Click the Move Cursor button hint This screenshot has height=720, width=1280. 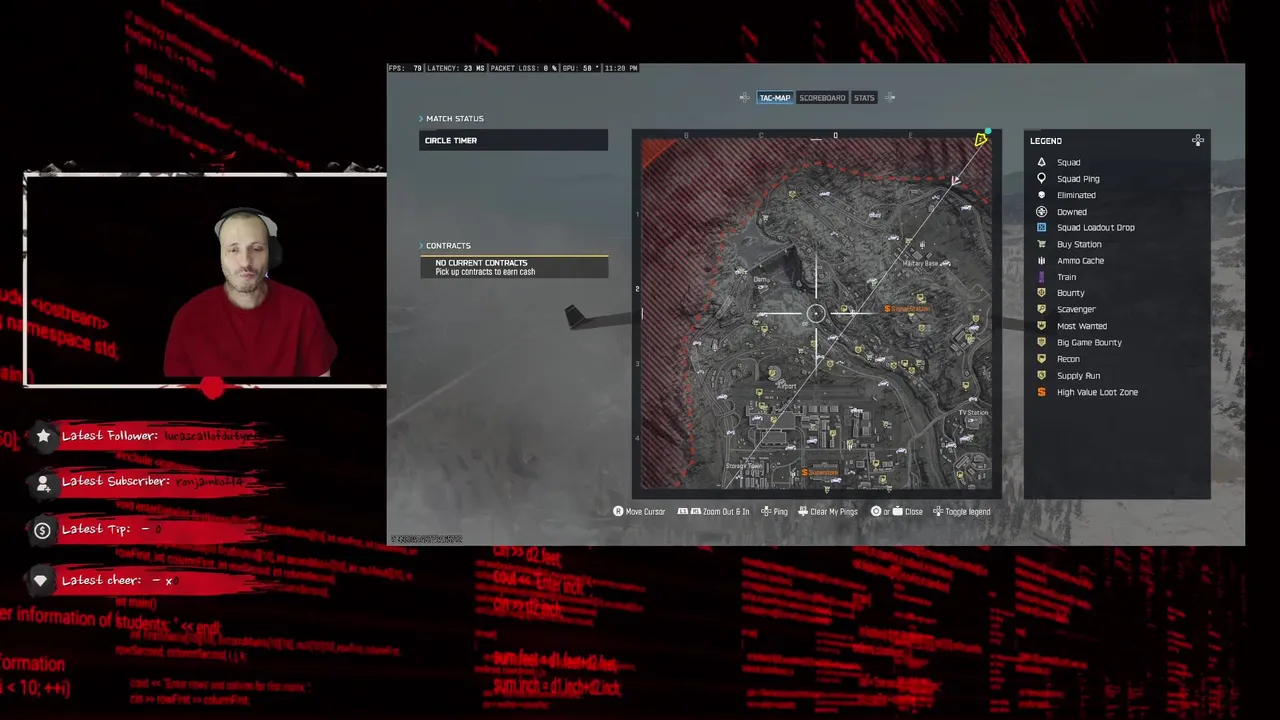[639, 512]
